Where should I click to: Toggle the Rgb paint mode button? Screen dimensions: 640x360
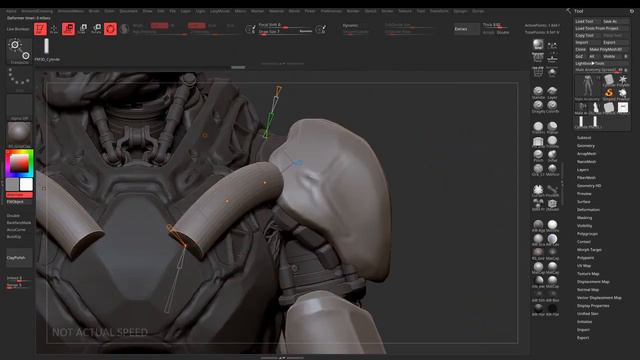tap(159, 25)
